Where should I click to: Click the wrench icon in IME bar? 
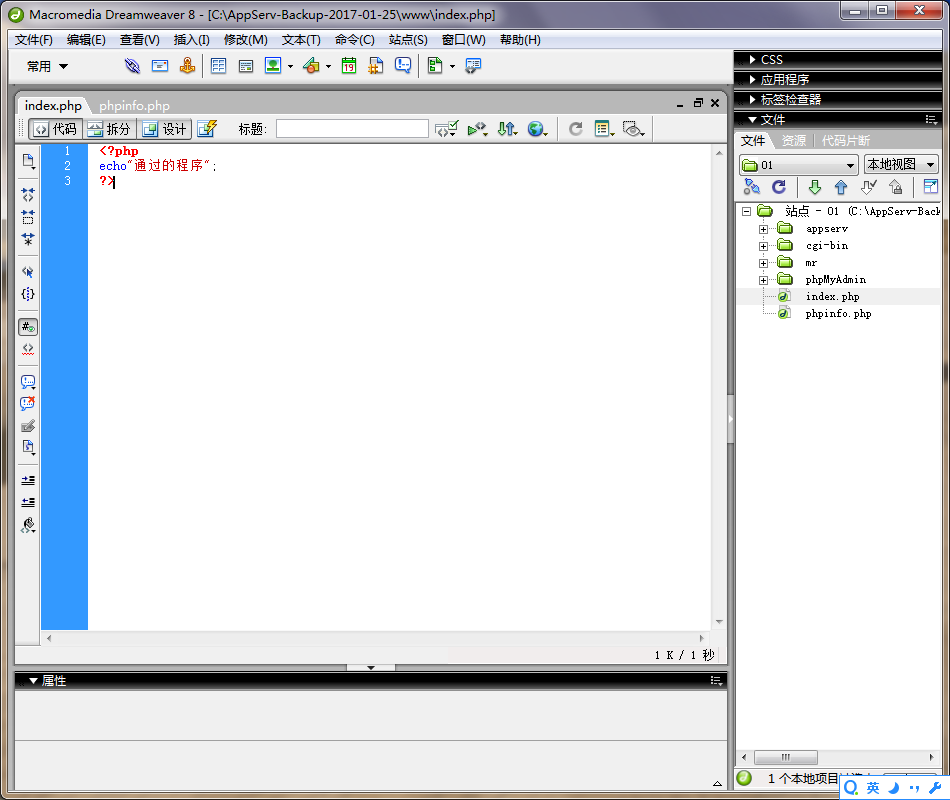(935, 787)
